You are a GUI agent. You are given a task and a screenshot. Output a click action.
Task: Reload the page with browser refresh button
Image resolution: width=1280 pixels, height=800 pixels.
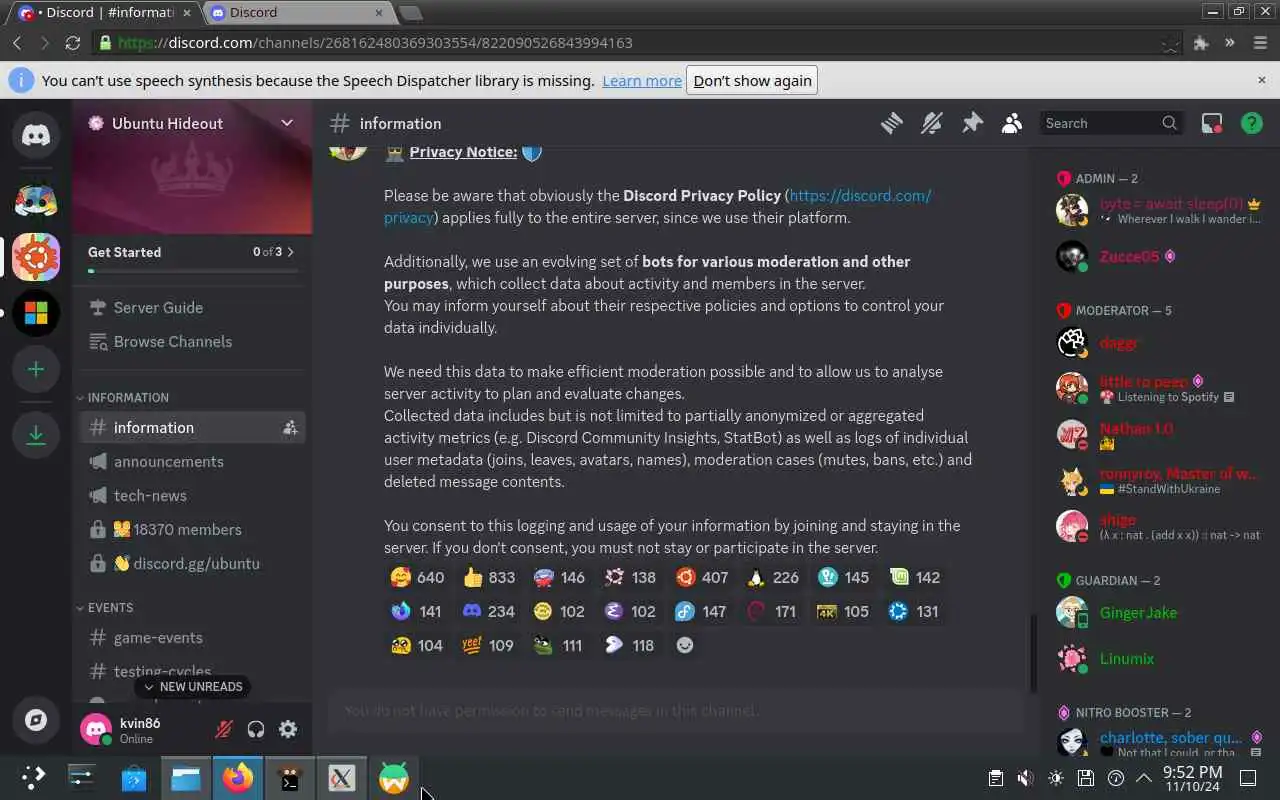[x=72, y=43]
